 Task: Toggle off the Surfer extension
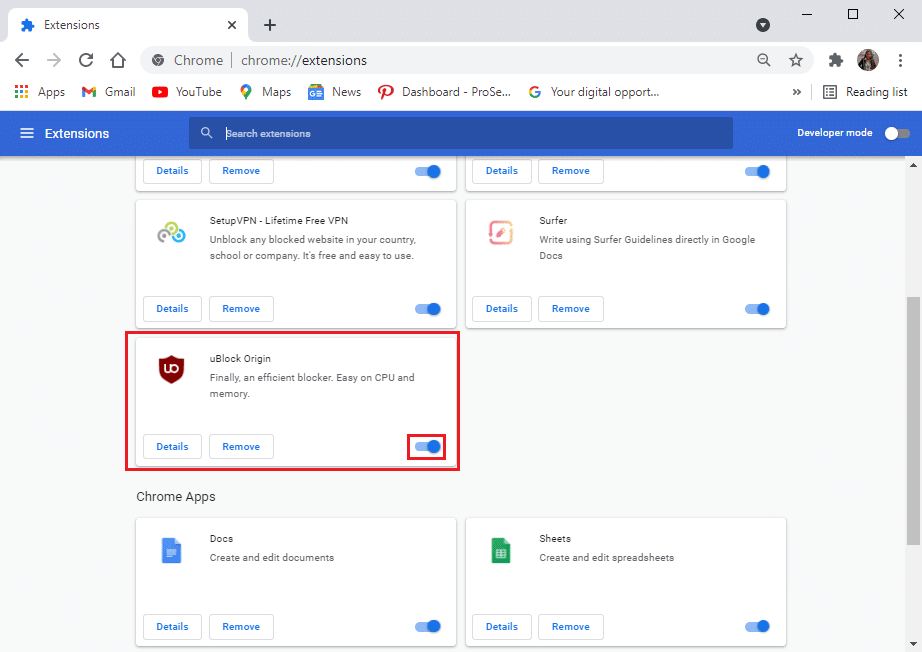[757, 309]
